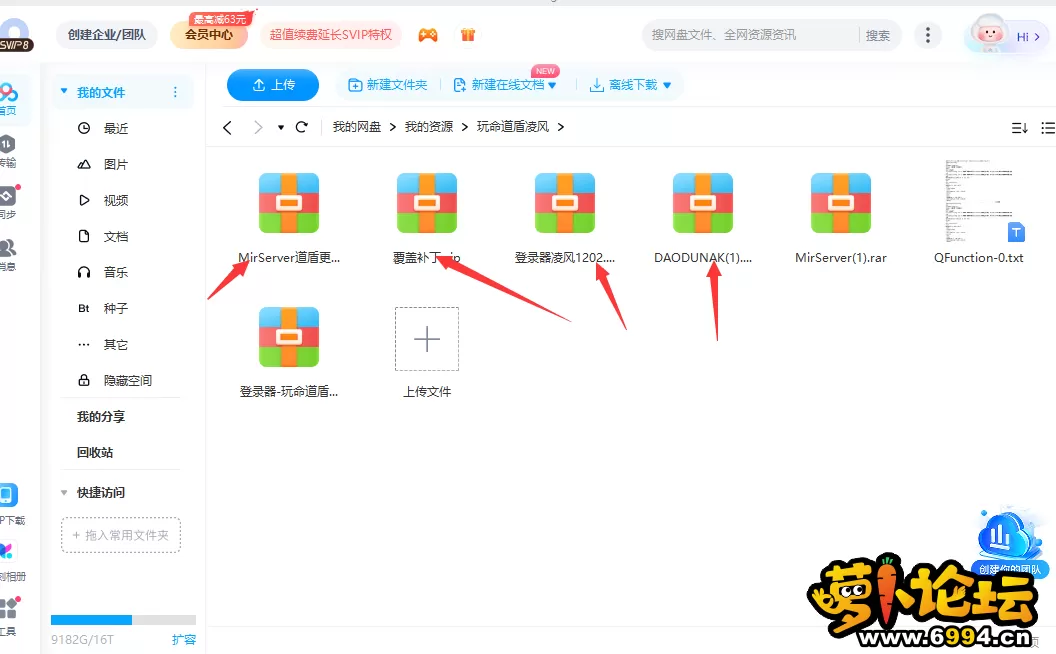The height and width of the screenshot is (654, 1056).
Task: Refresh the file list
Action: tap(302, 127)
